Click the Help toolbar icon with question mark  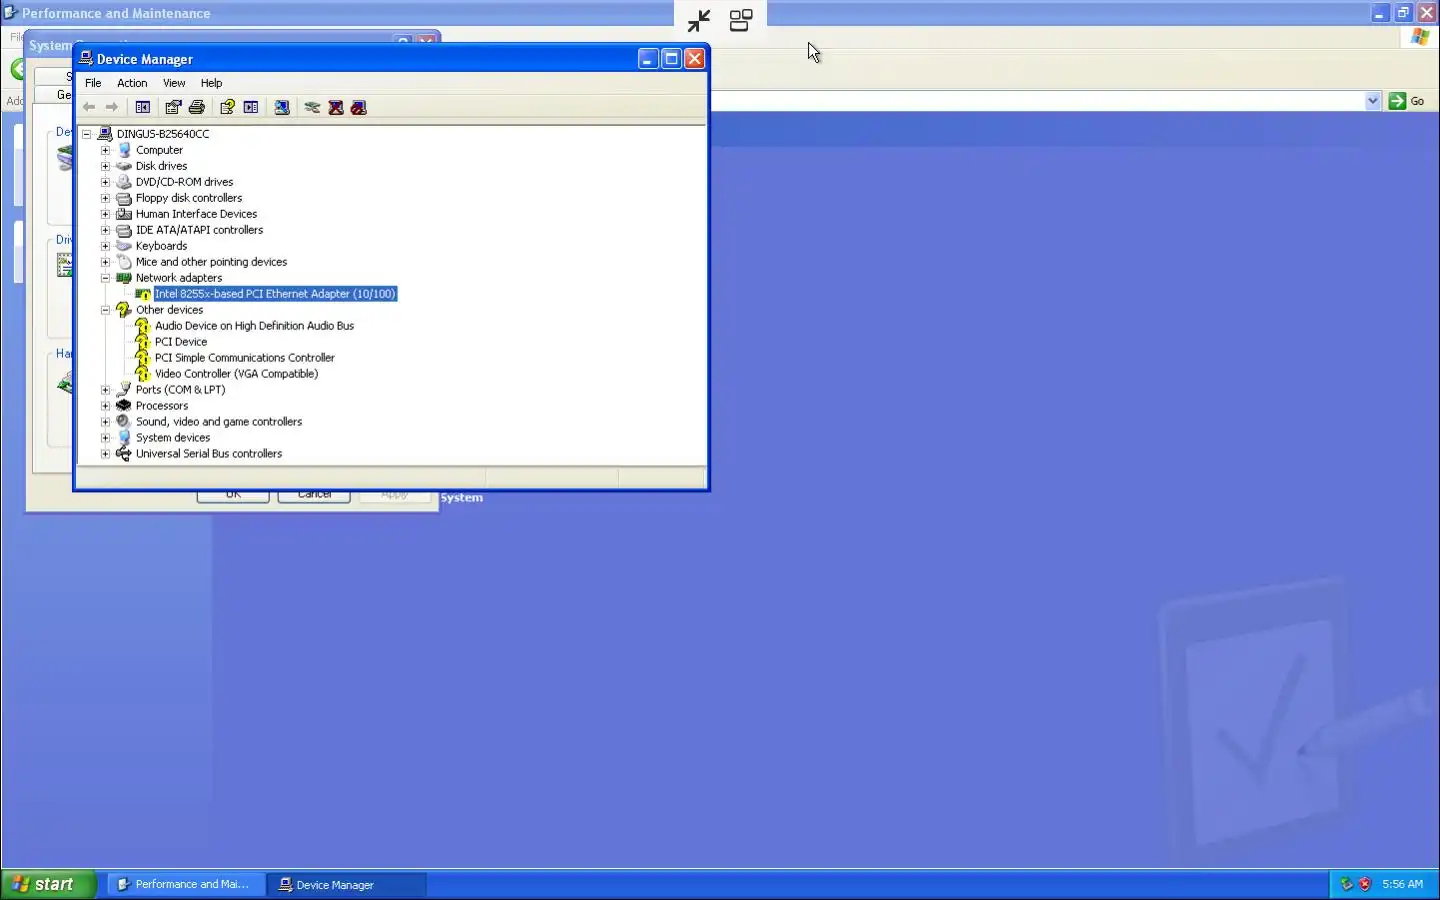(x=227, y=107)
